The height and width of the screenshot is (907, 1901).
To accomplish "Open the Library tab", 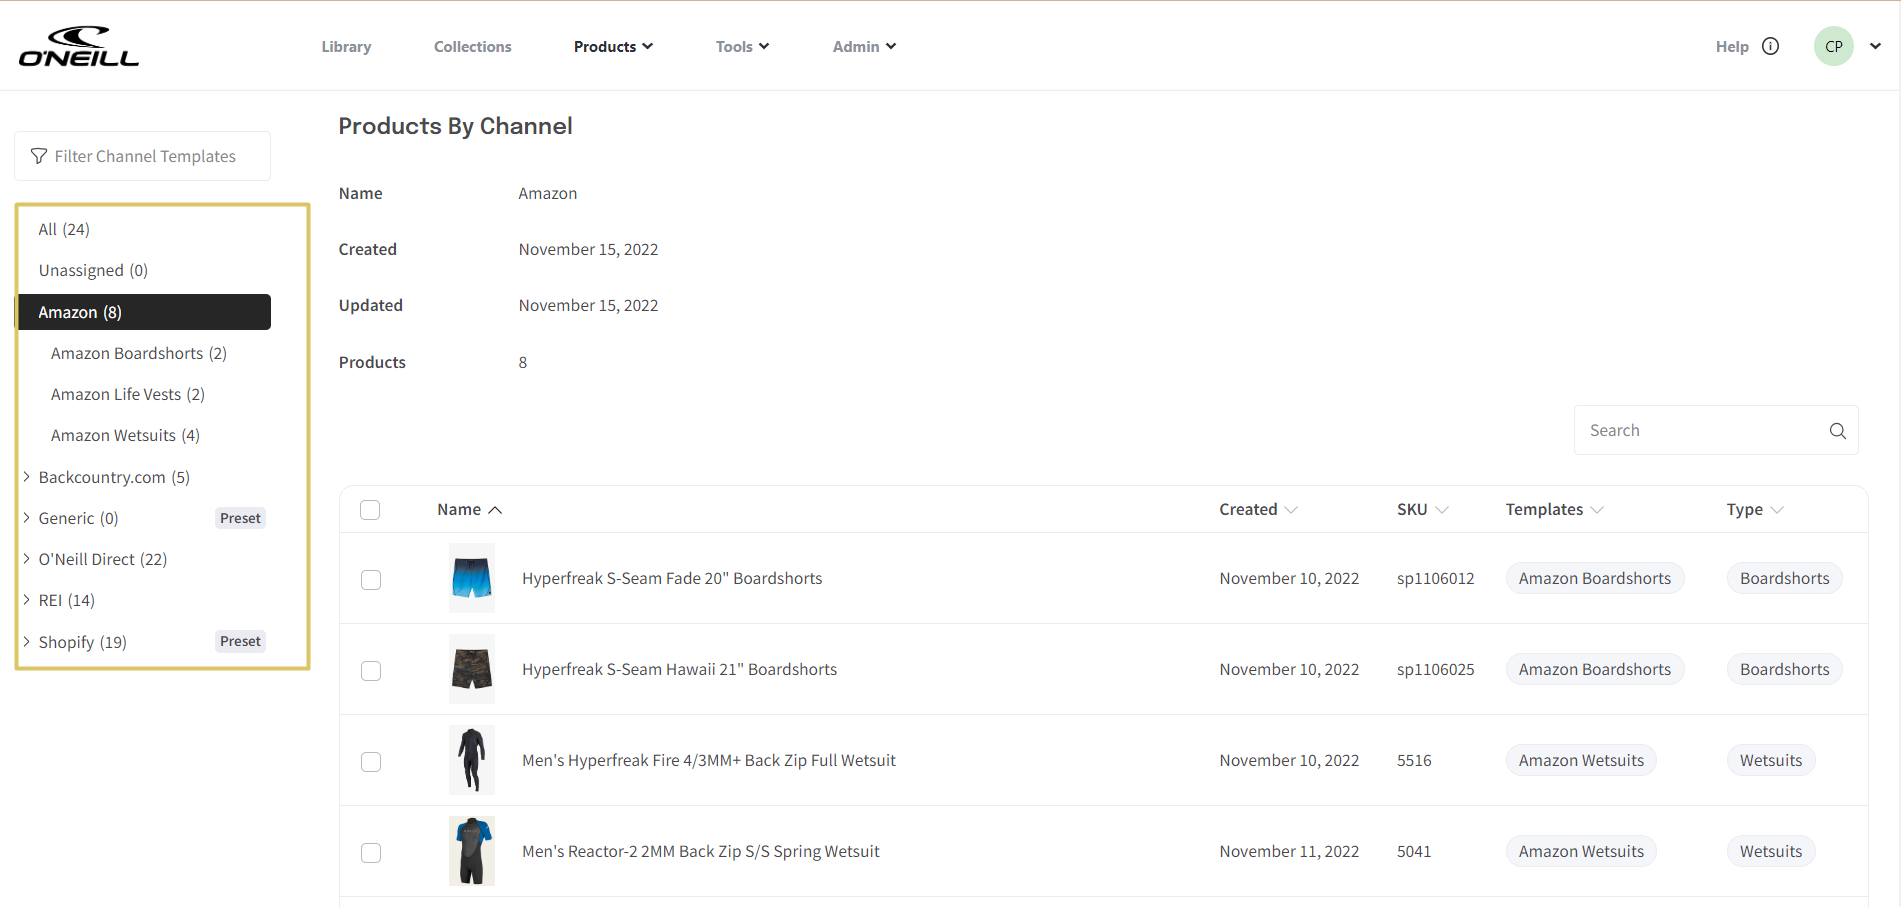I will [x=346, y=47].
